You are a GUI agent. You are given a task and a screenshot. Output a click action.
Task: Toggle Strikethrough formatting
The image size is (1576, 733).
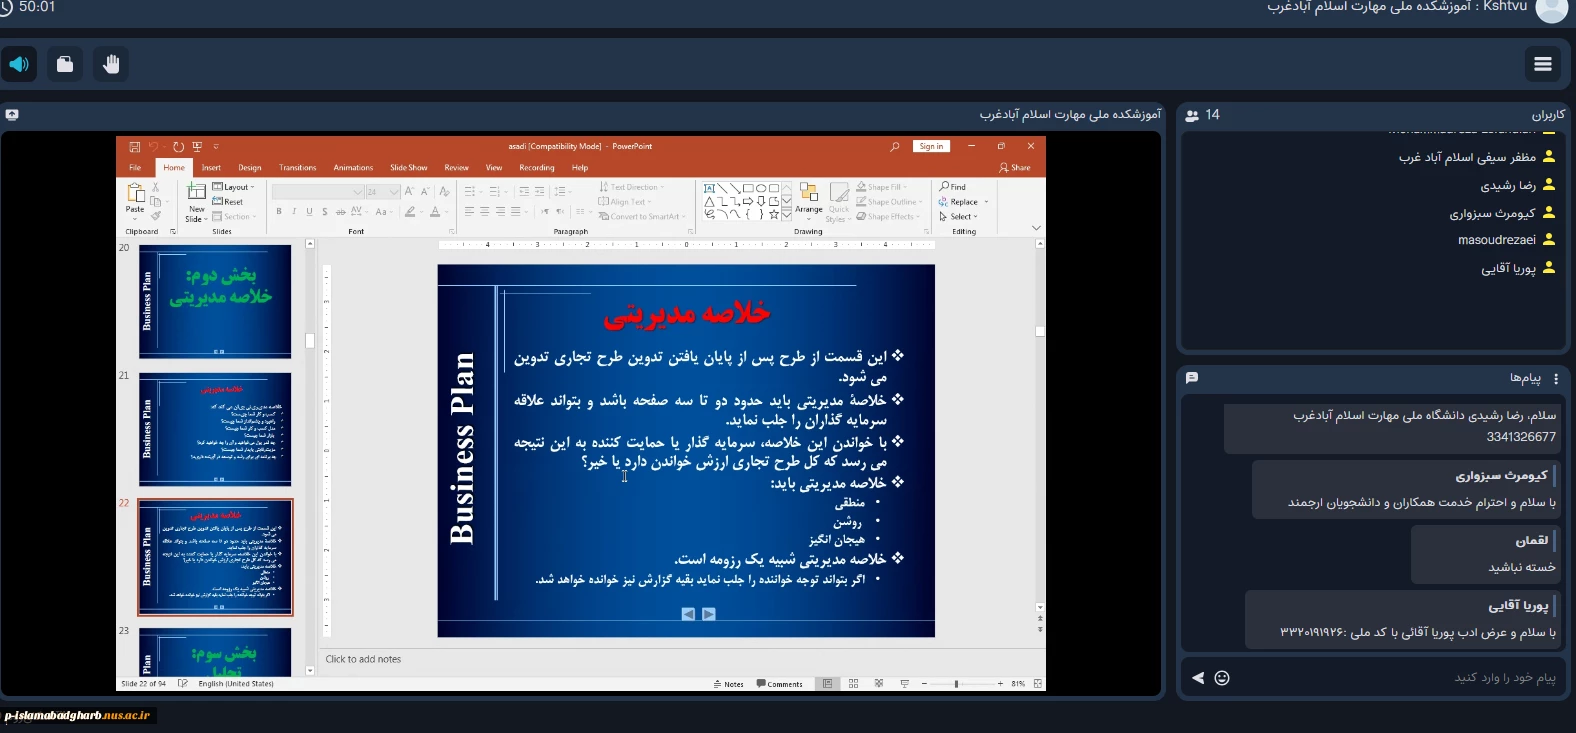click(x=341, y=212)
